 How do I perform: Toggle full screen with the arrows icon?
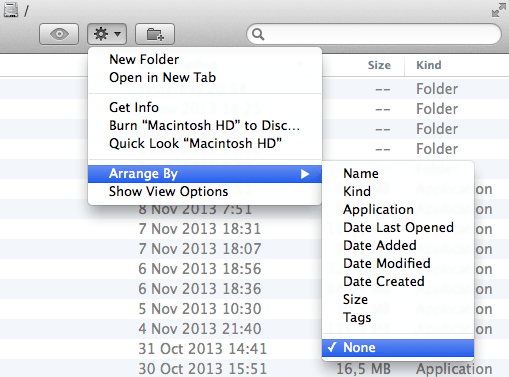[x=499, y=10]
